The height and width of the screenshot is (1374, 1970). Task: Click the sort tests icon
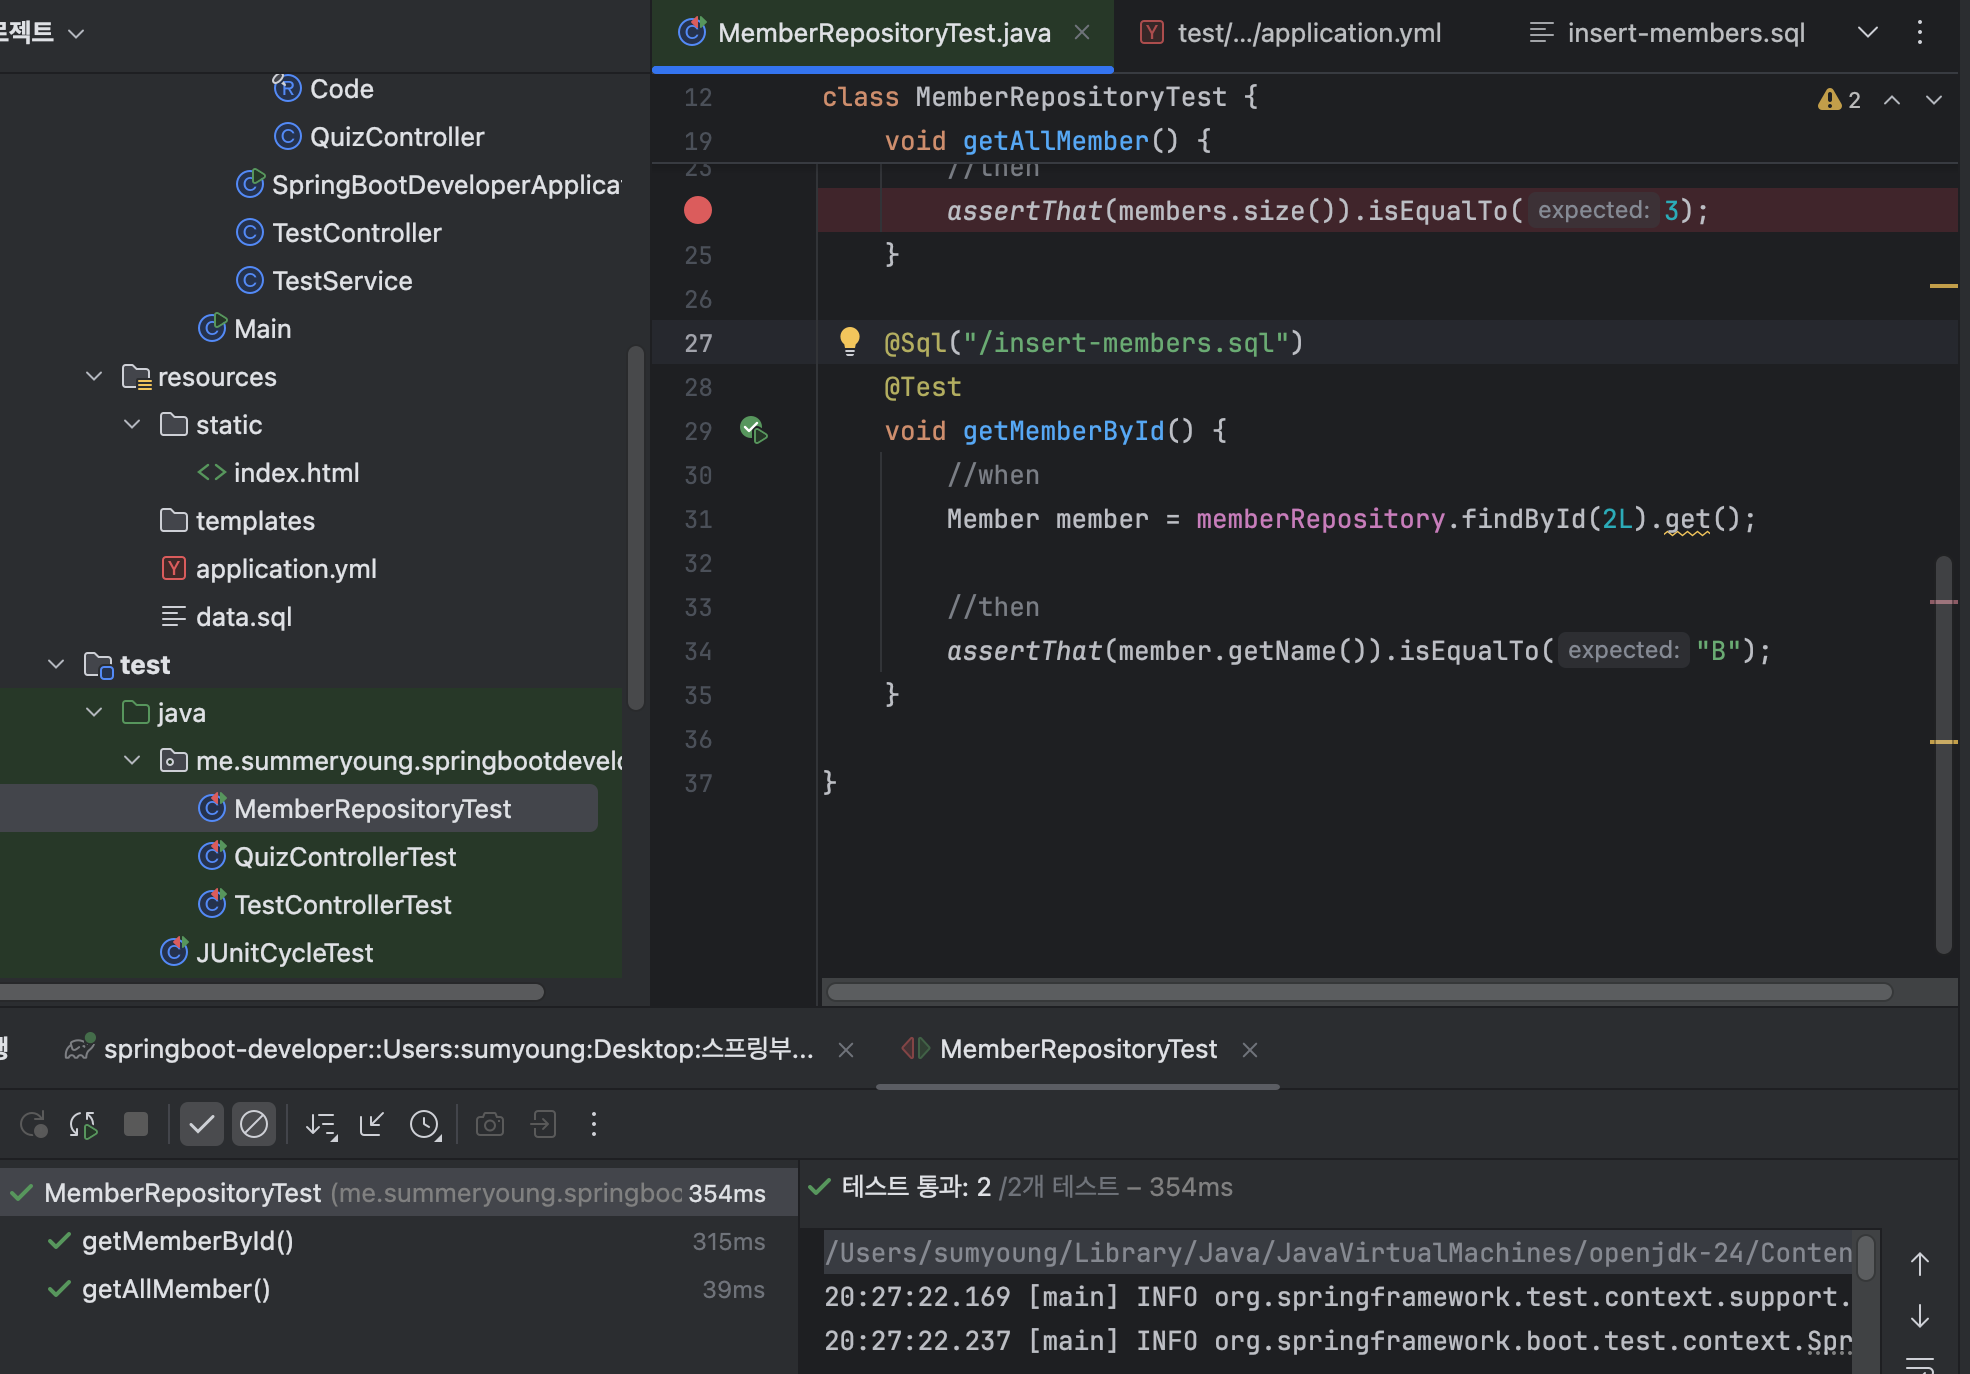[321, 1125]
